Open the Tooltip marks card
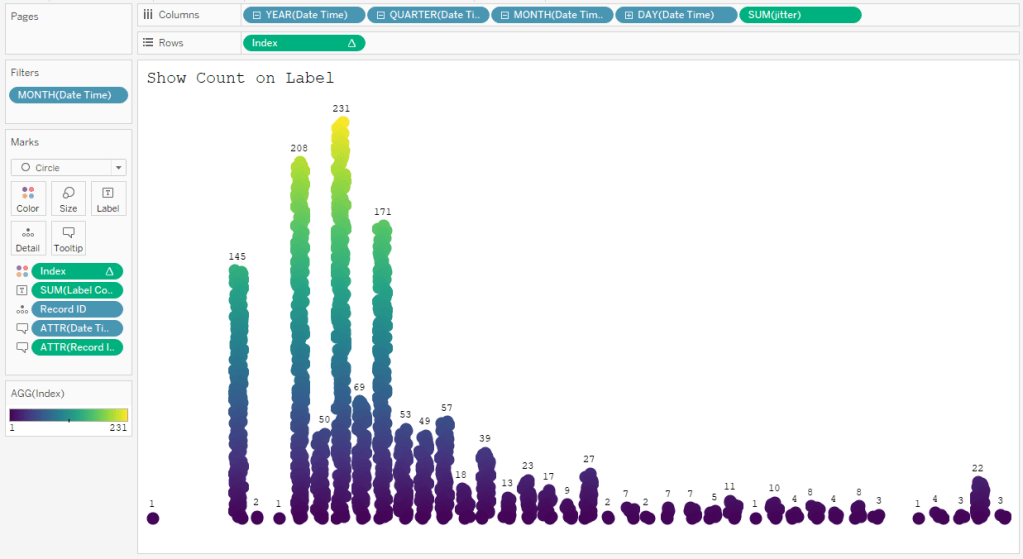 [68, 238]
